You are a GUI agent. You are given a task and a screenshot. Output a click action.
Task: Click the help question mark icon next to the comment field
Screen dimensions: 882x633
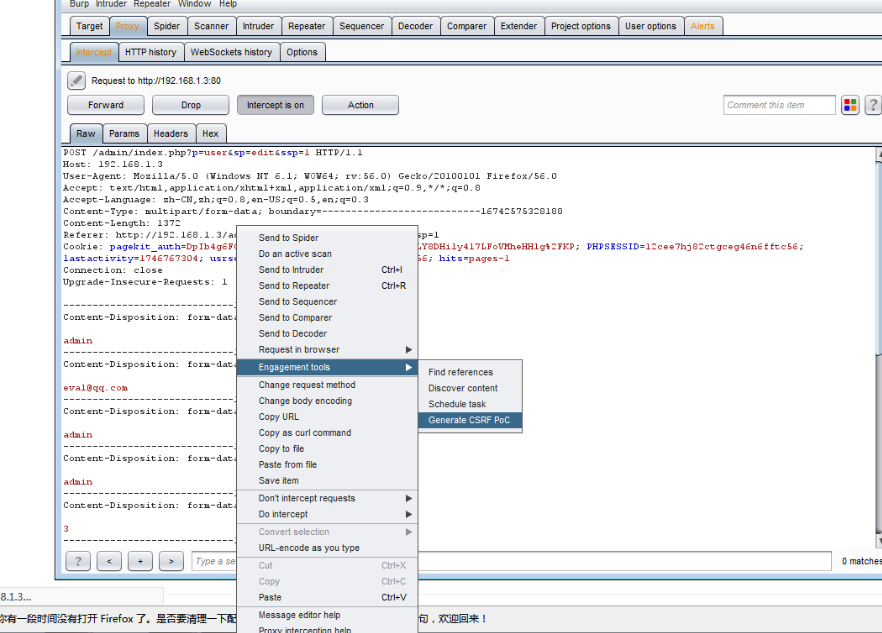[872, 105]
